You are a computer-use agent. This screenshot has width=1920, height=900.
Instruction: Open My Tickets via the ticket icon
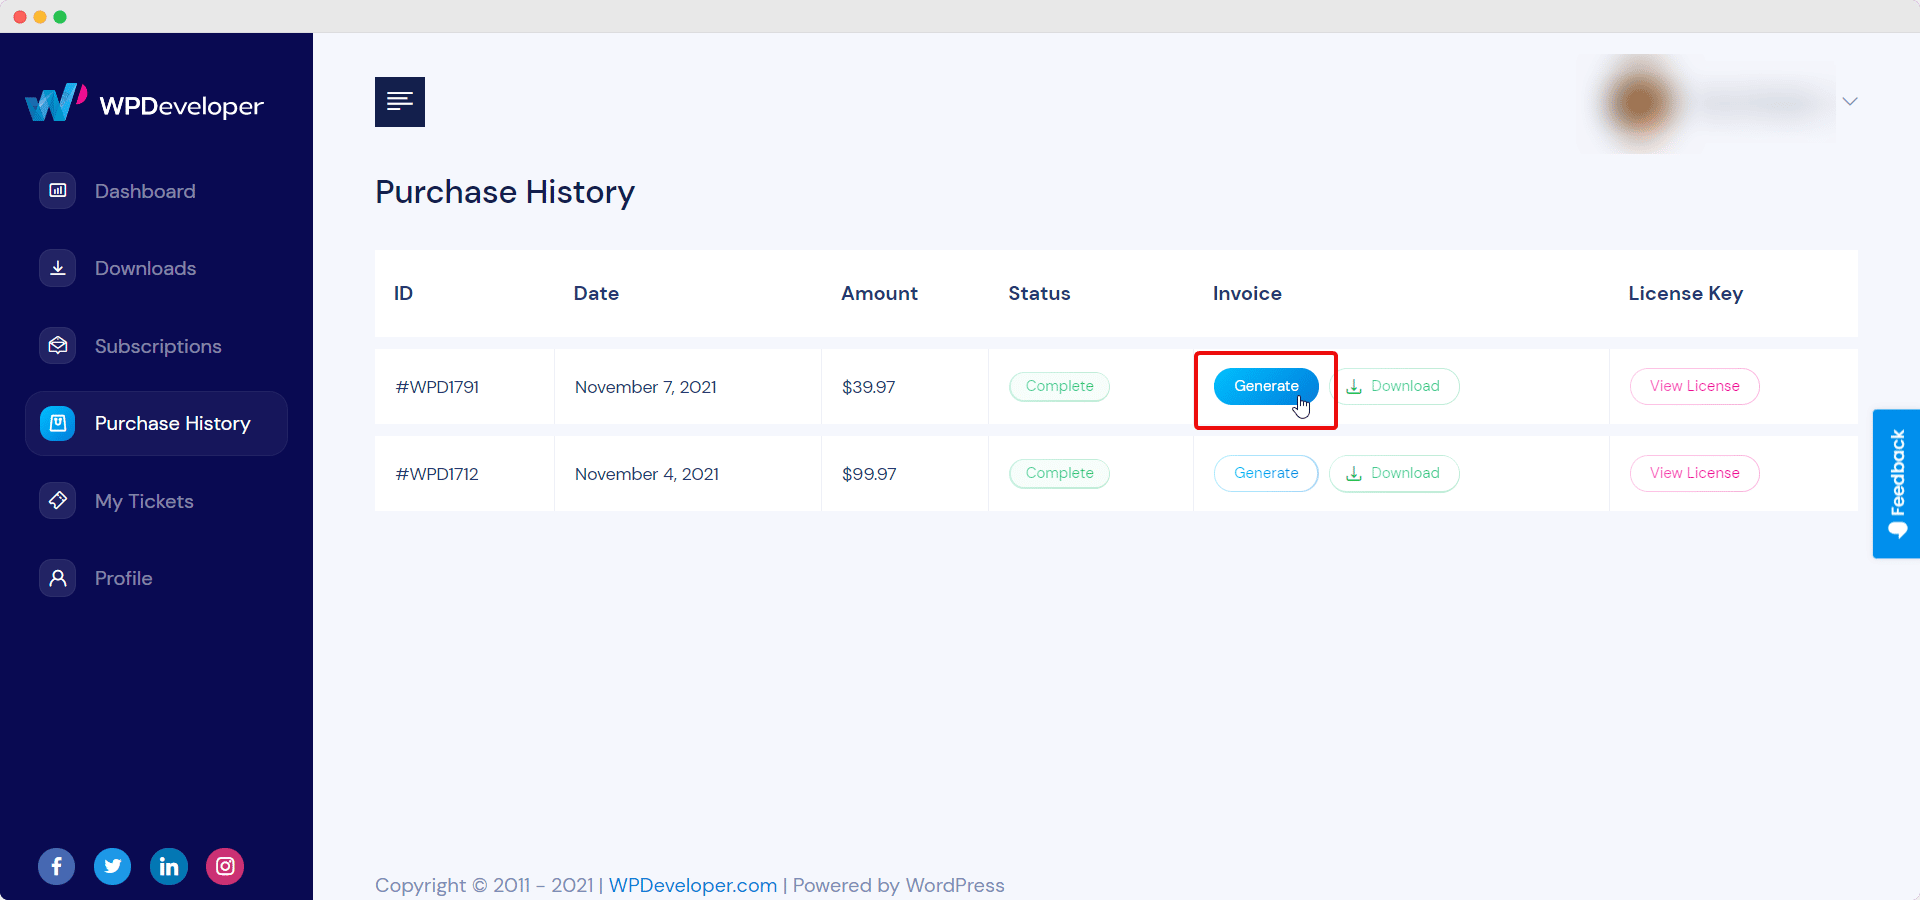click(x=57, y=500)
